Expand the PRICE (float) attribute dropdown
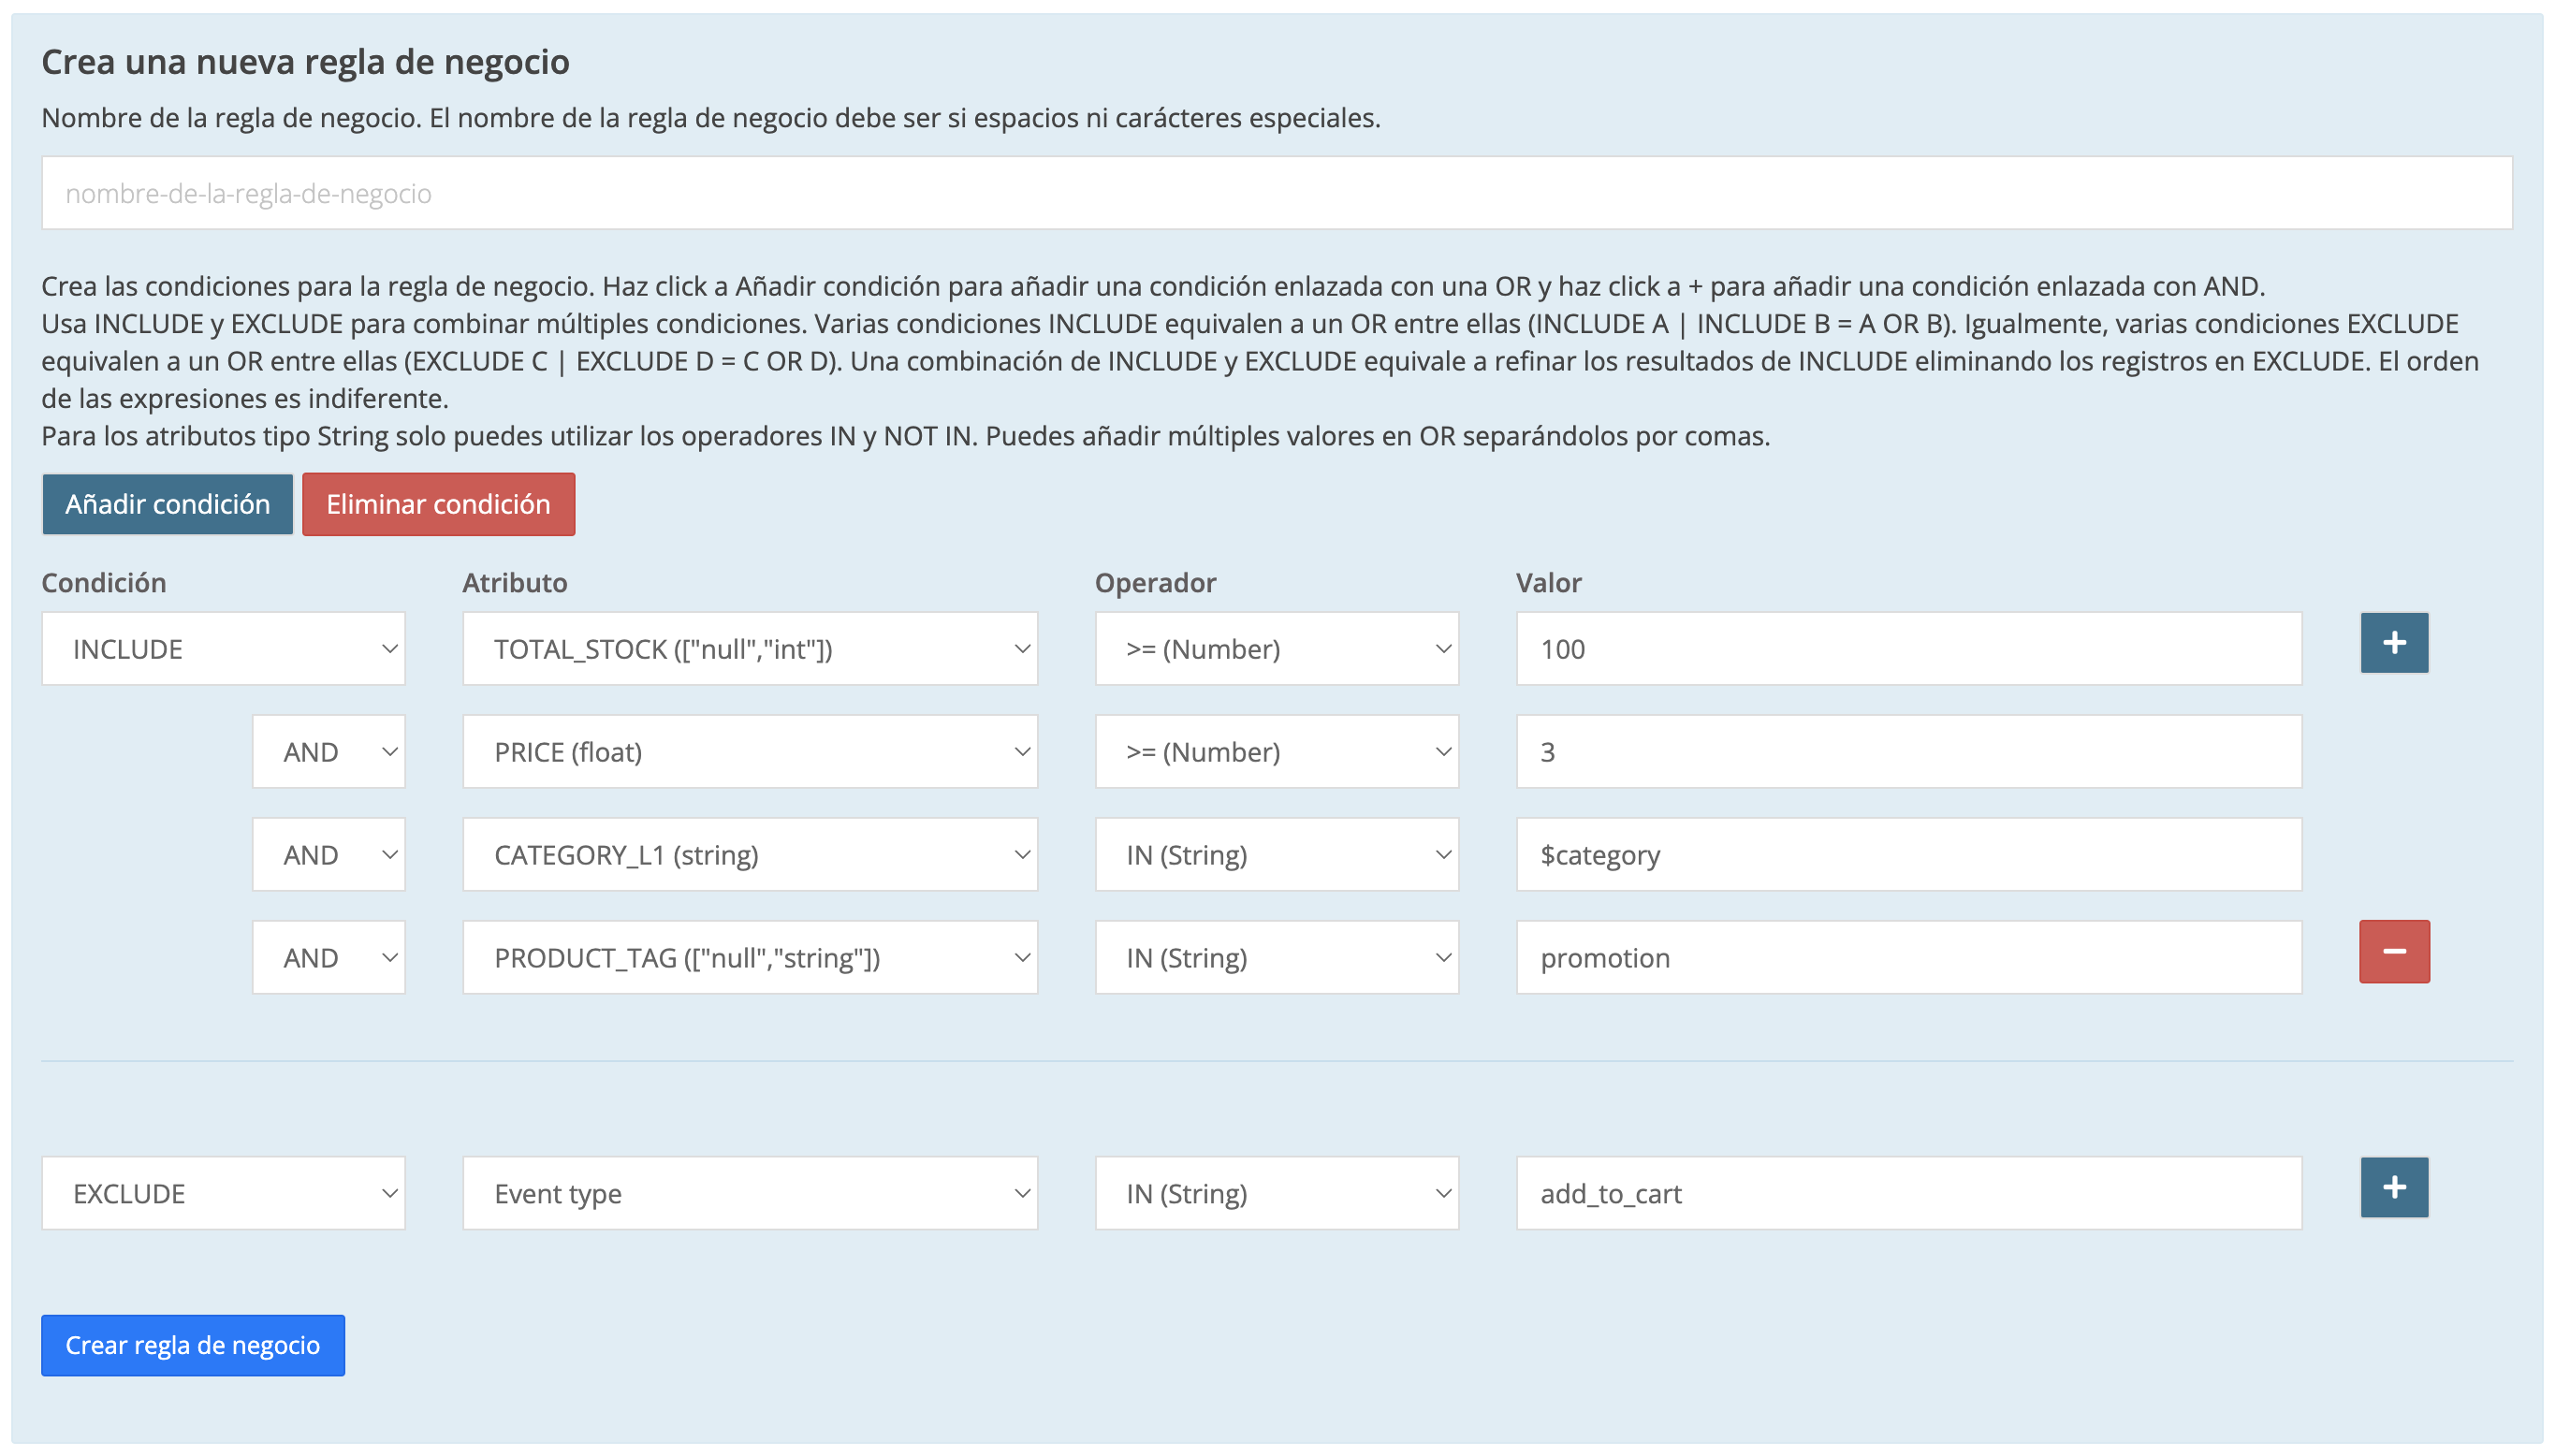Screen dimensions: 2555x1456 [x=749, y=752]
